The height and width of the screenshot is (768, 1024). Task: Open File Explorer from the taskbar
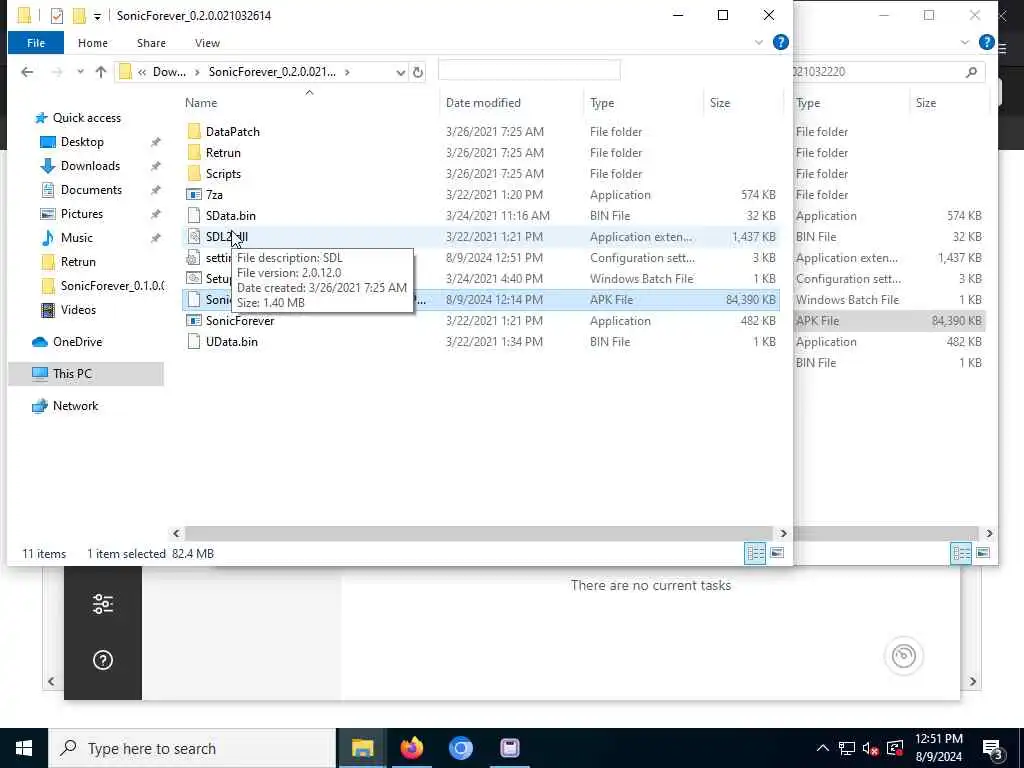(x=362, y=748)
